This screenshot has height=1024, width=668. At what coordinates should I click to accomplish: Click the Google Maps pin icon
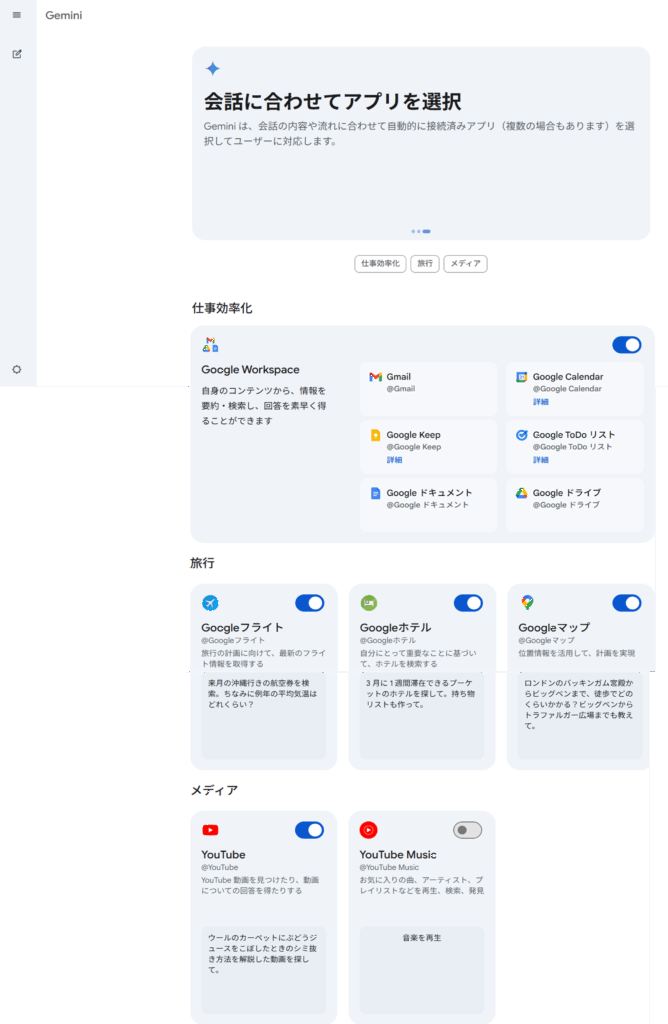click(x=528, y=603)
